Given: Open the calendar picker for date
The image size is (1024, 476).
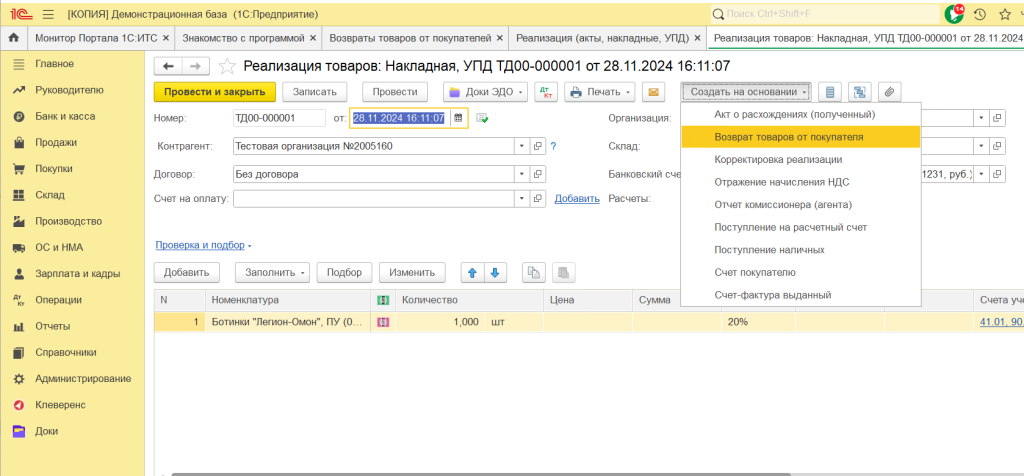Looking at the screenshot, I should pos(458,118).
